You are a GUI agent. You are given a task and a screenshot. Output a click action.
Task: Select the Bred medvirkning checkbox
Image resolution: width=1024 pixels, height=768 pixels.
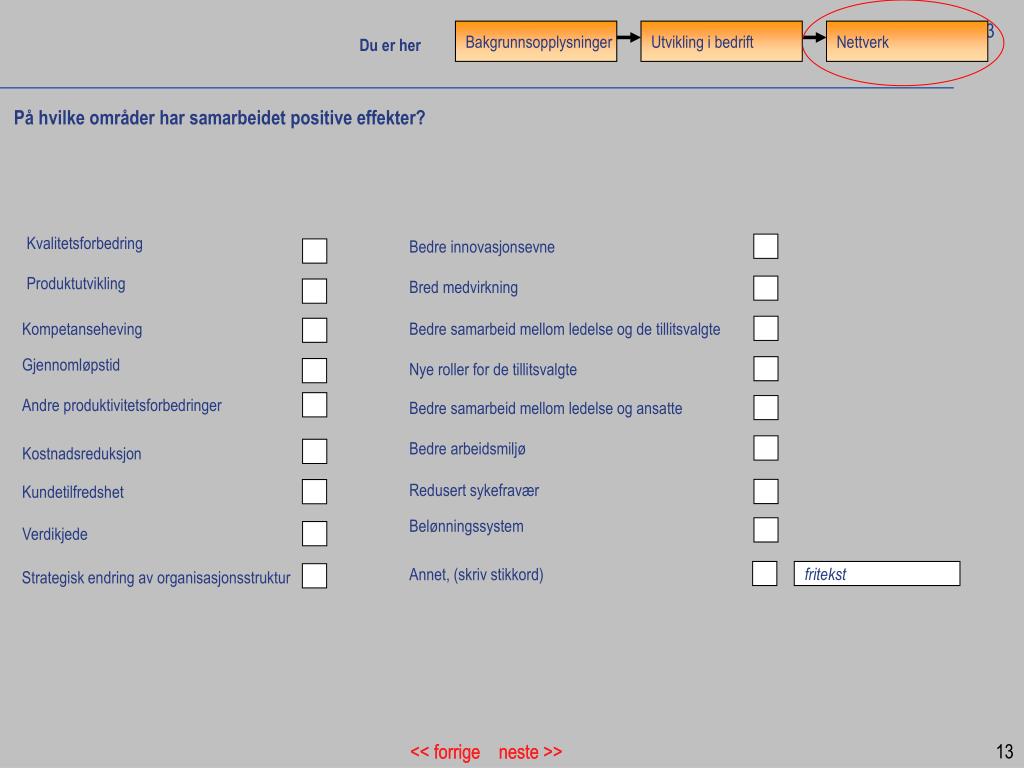click(x=765, y=288)
